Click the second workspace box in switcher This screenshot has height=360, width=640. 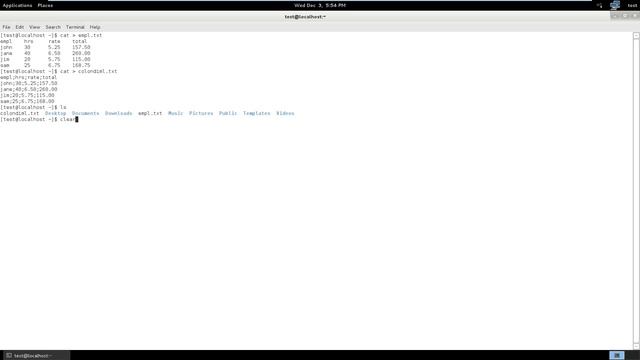632,356
